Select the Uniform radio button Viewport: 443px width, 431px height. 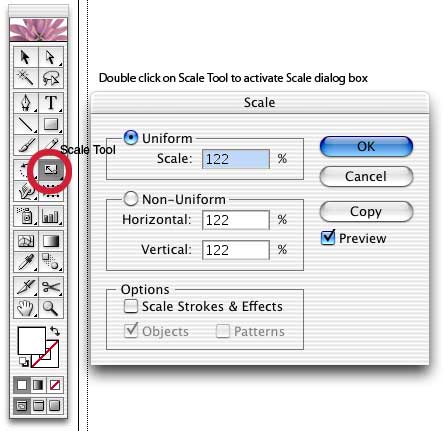pyautogui.click(x=131, y=137)
